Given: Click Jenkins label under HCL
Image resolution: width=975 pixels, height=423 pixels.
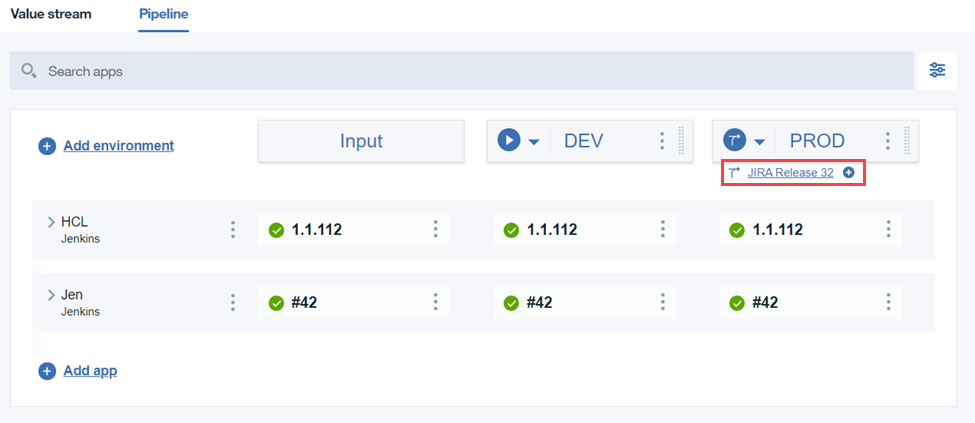Looking at the screenshot, I should [80, 239].
